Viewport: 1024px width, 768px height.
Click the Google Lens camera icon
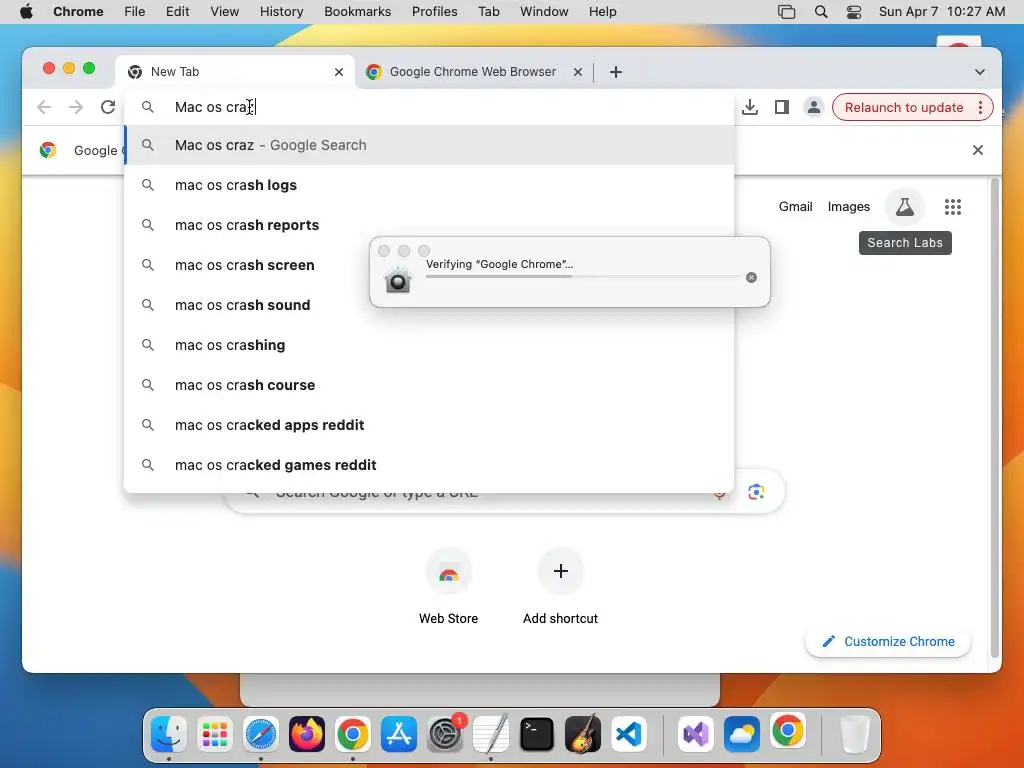[756, 492]
